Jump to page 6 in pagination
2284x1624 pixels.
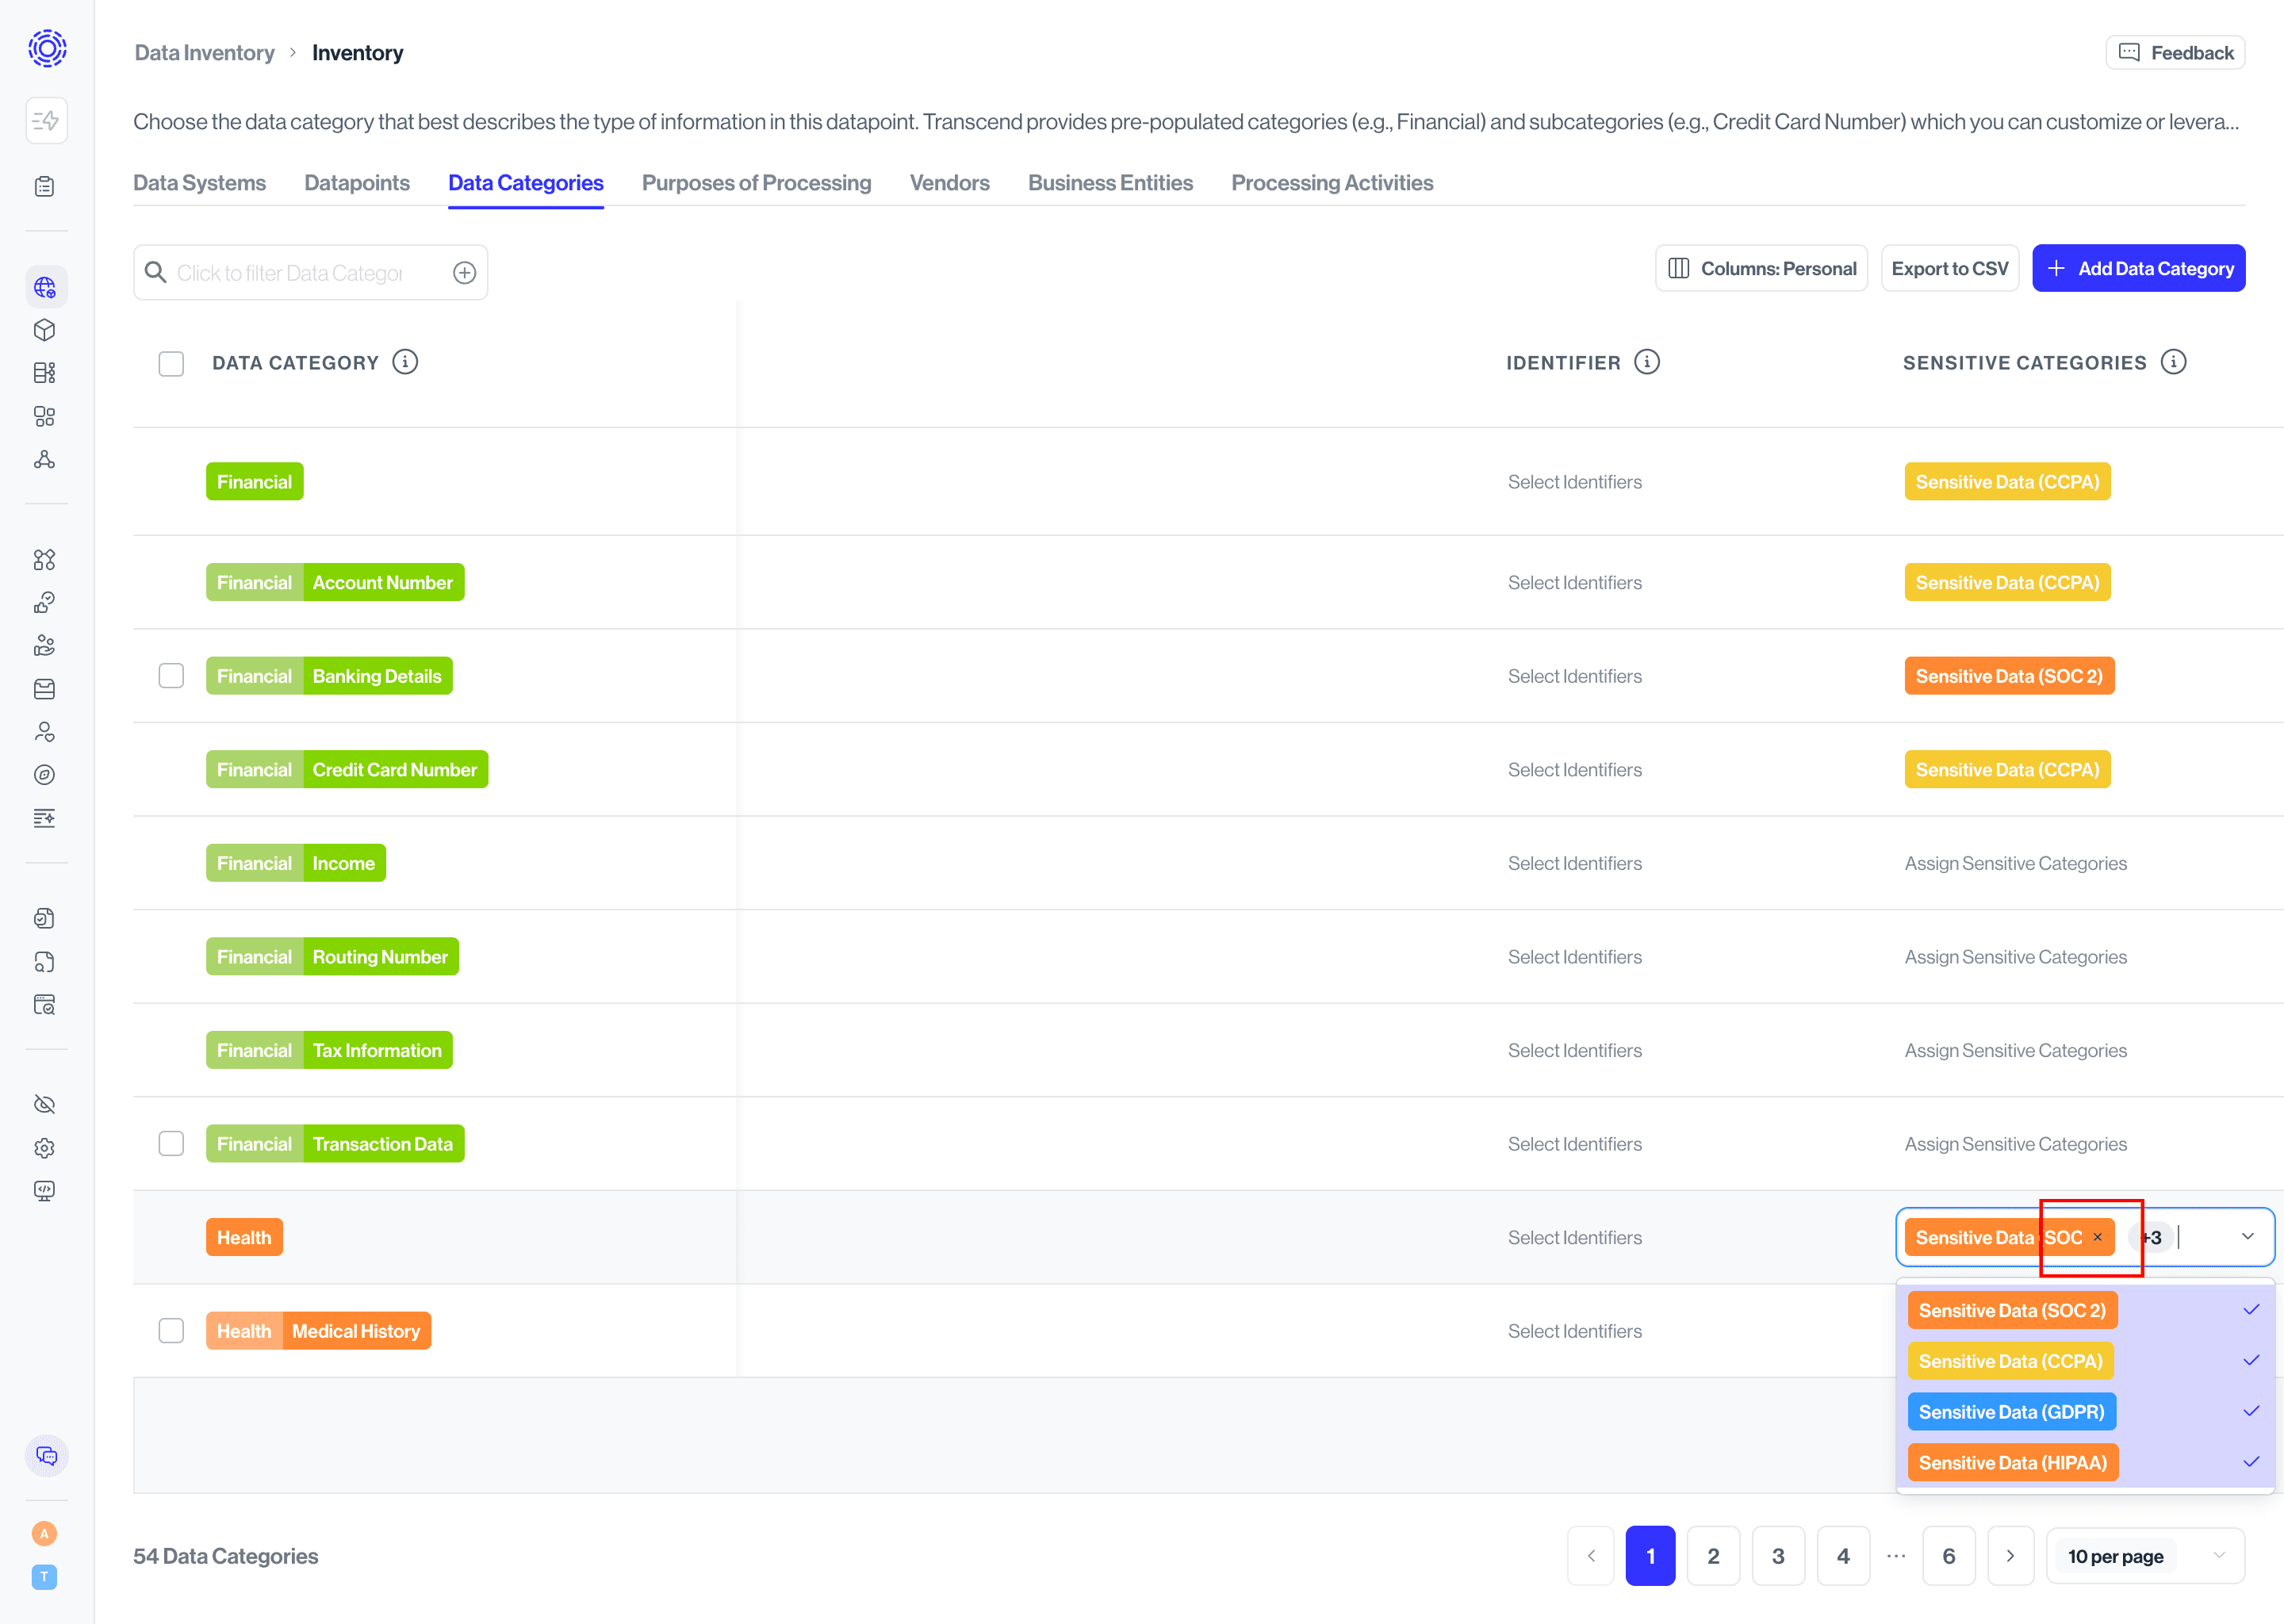tap(1949, 1556)
